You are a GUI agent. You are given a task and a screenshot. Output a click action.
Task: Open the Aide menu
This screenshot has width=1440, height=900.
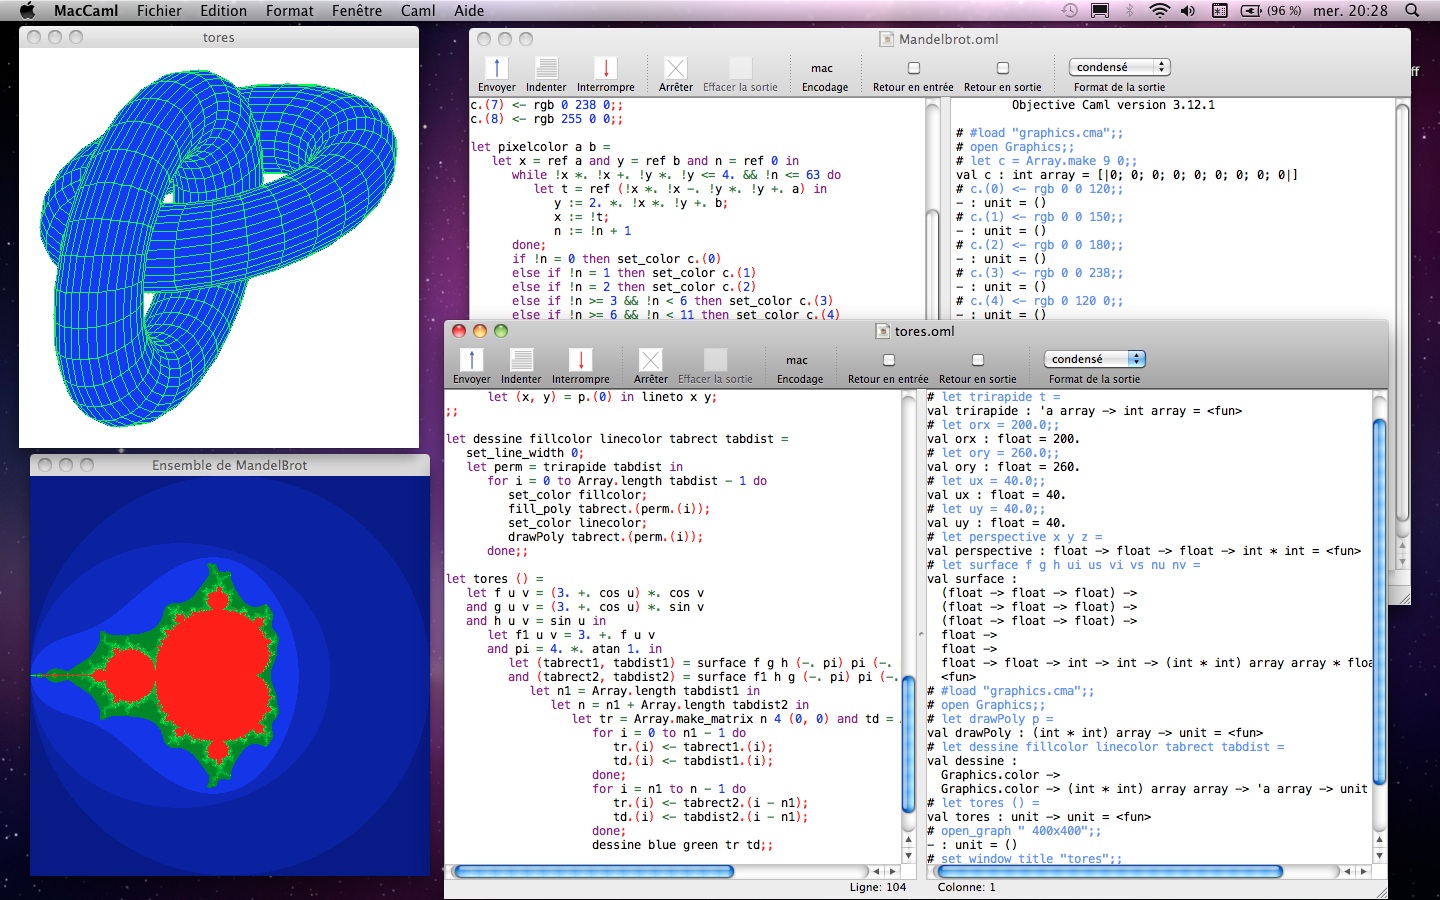[469, 11]
